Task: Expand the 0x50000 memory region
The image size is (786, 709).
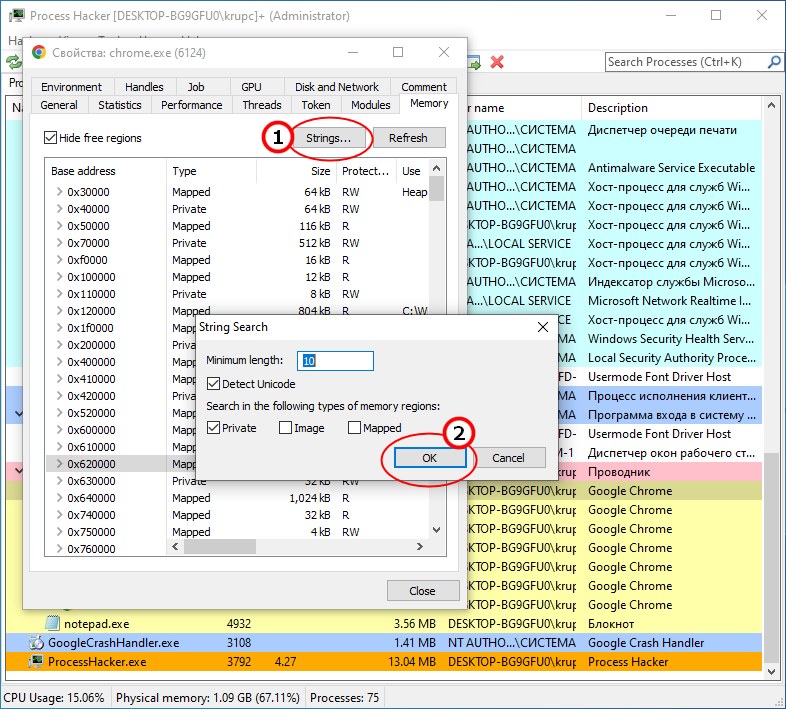Action: pos(59,226)
